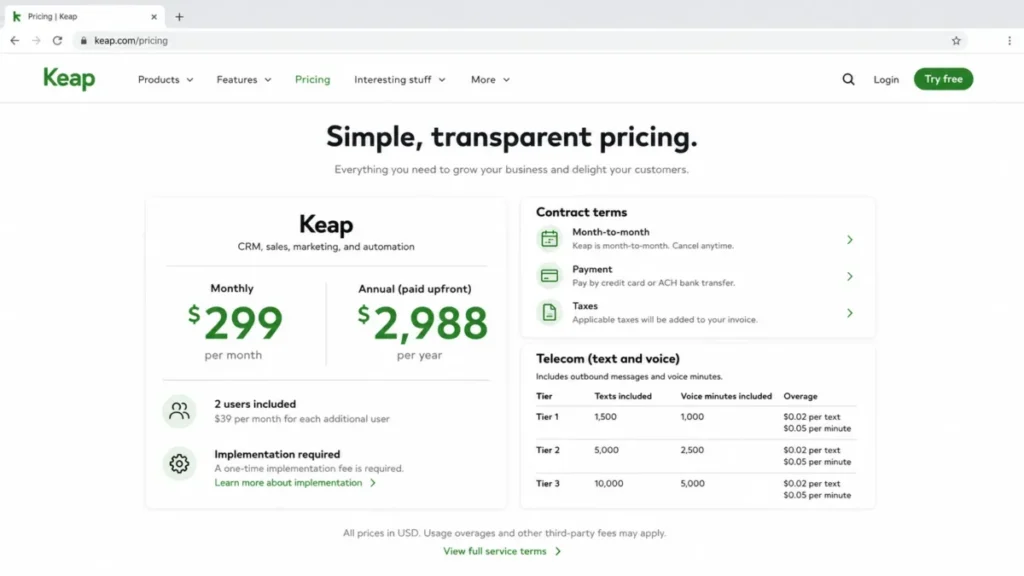Click the 'Contract terms' heading
Viewport: 1024px width, 576px height.
pos(581,212)
